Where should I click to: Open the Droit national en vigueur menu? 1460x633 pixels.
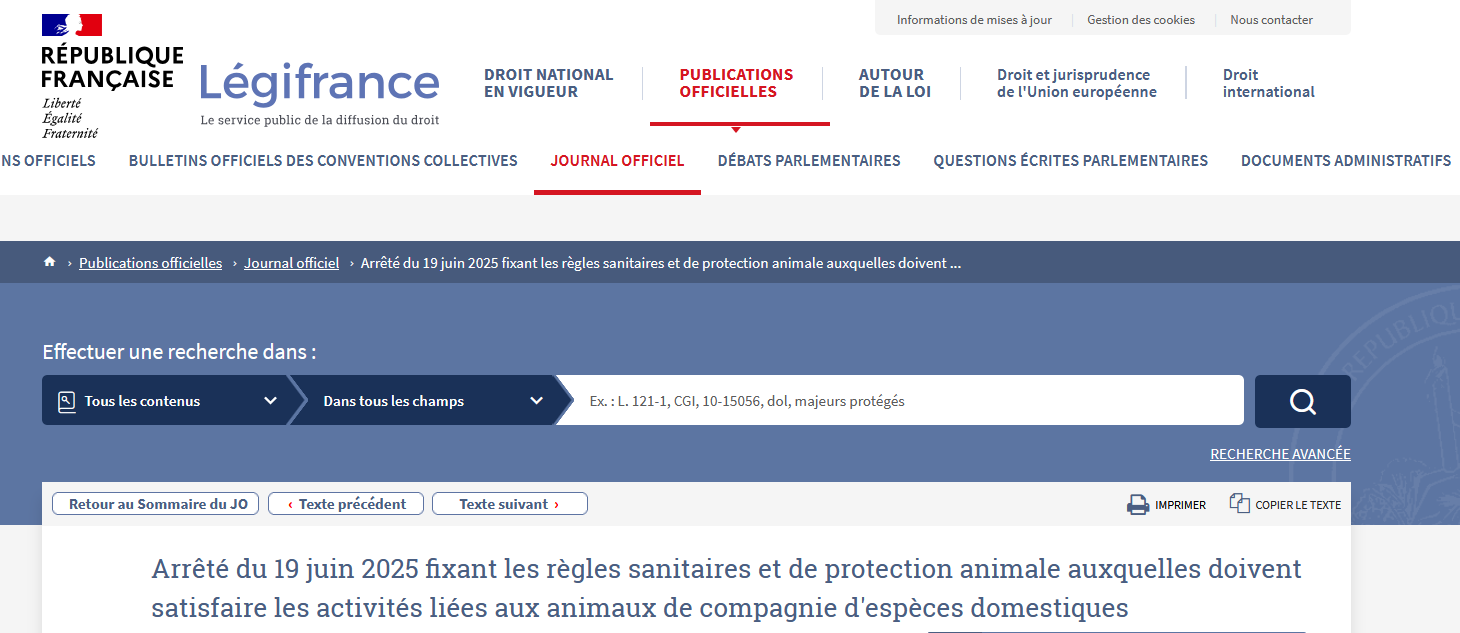548,83
